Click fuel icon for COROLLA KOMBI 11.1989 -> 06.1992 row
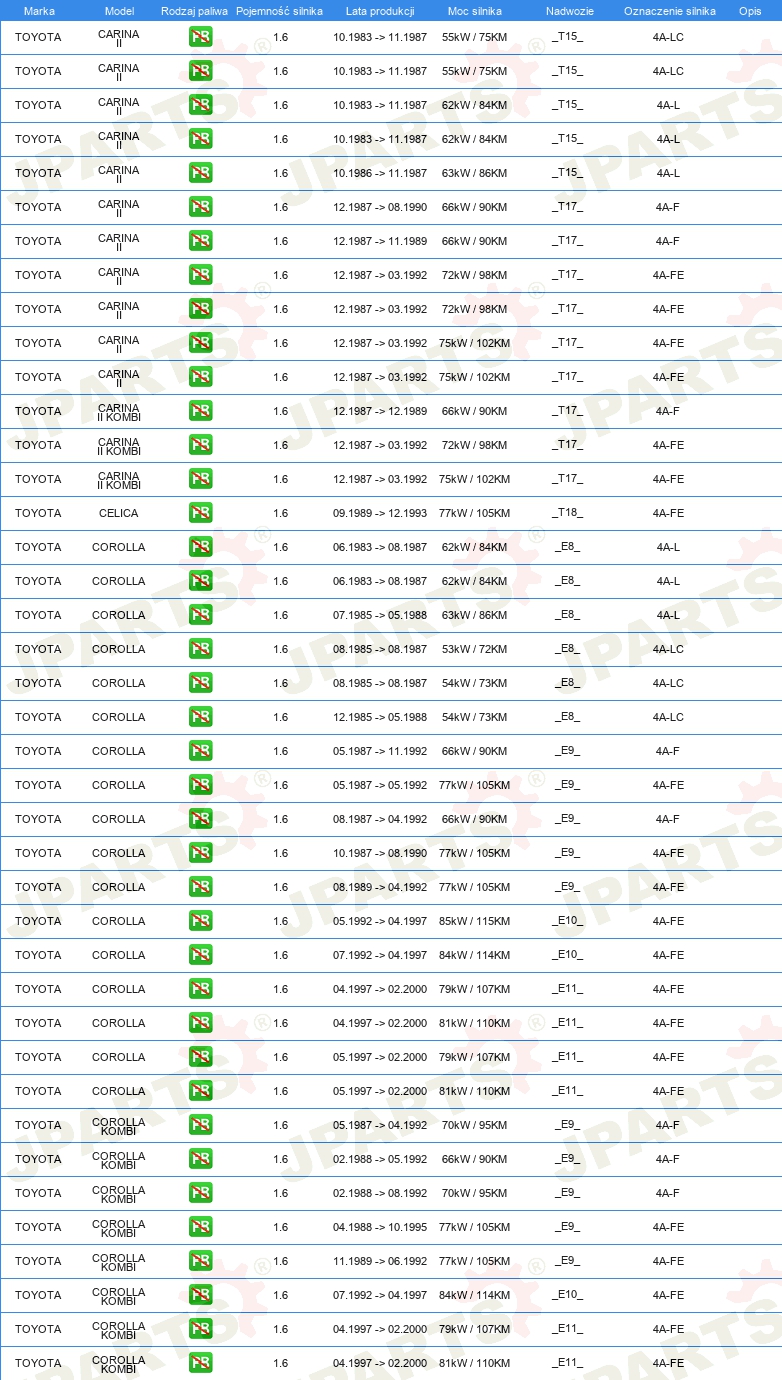Image resolution: width=782 pixels, height=1380 pixels. (x=200, y=1261)
